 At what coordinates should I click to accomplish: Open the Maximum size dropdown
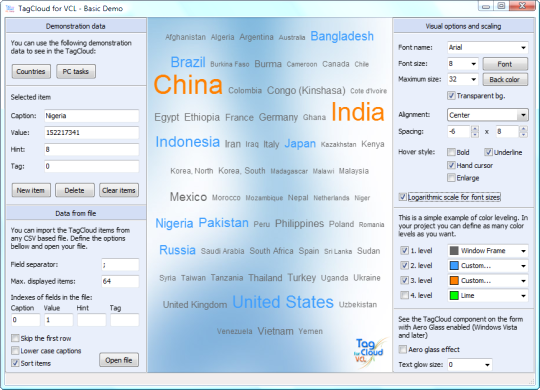[x=474, y=80]
